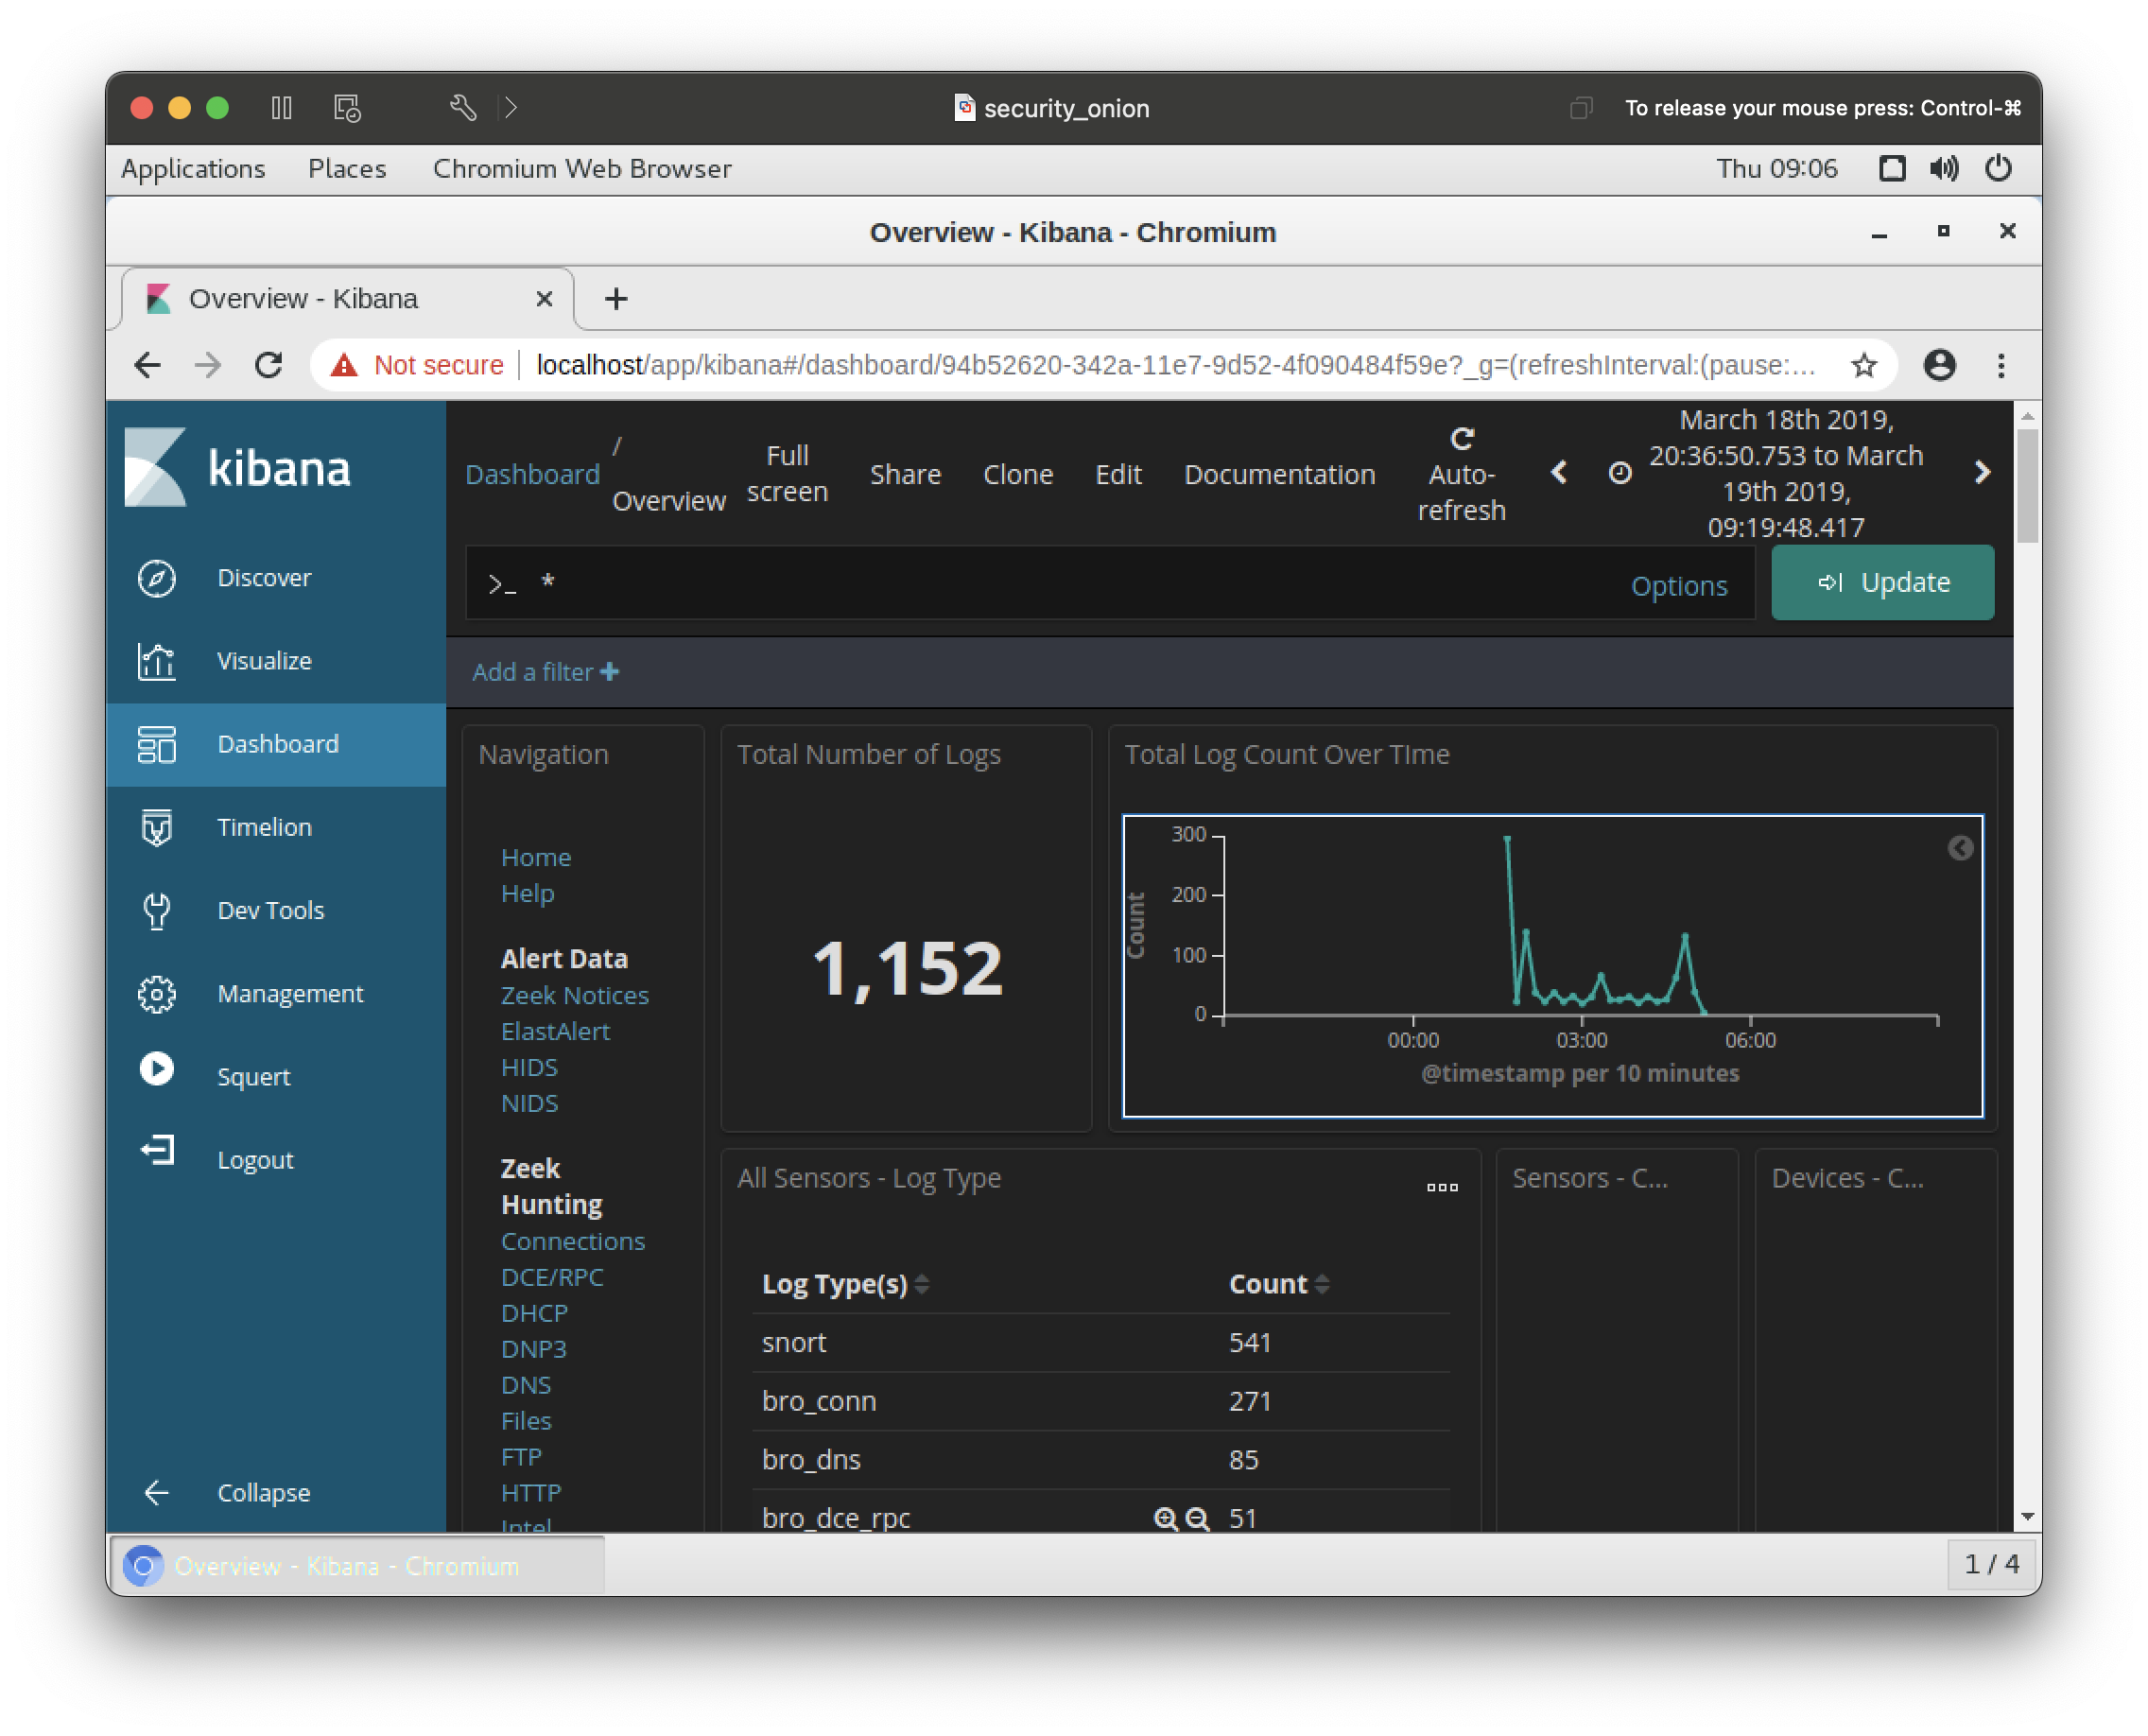2148x1736 pixels.
Task: Filter out the bro_dce_rpc value
Action: (x=1197, y=1519)
